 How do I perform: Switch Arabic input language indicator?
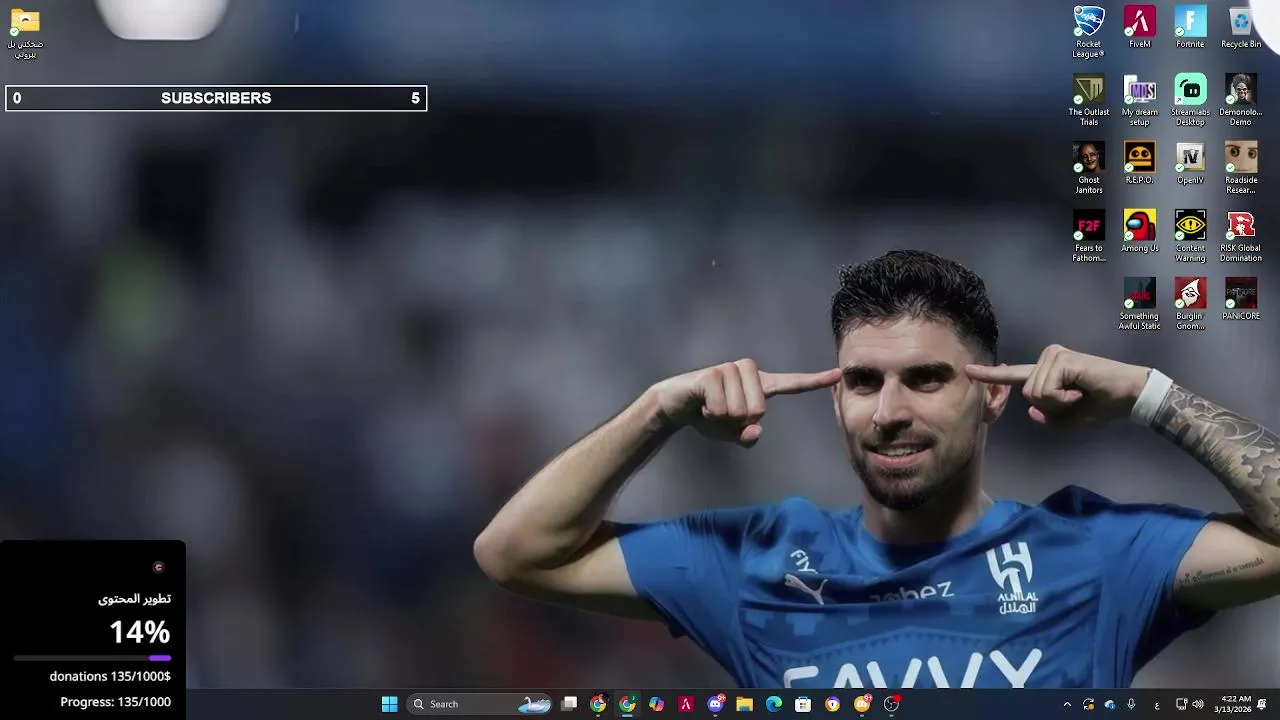pyautogui.click(x=1157, y=705)
